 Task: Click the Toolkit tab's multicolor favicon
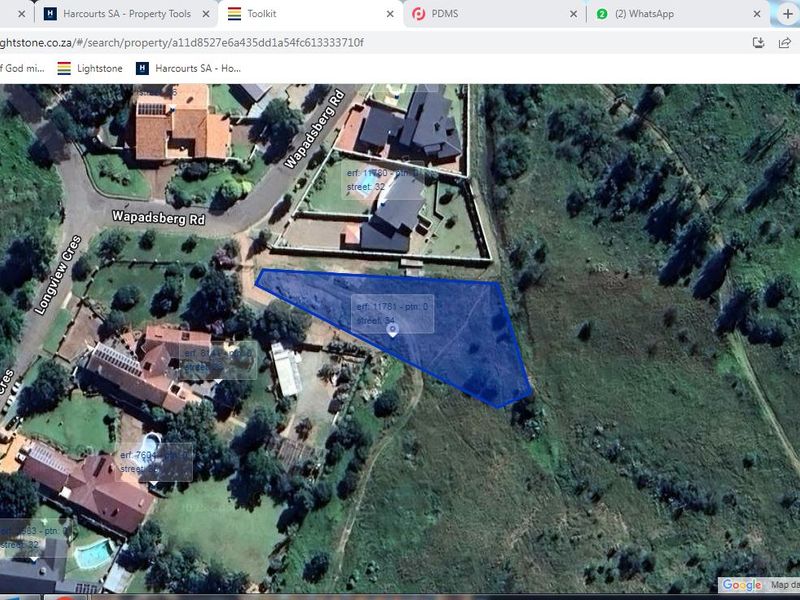[x=233, y=15]
